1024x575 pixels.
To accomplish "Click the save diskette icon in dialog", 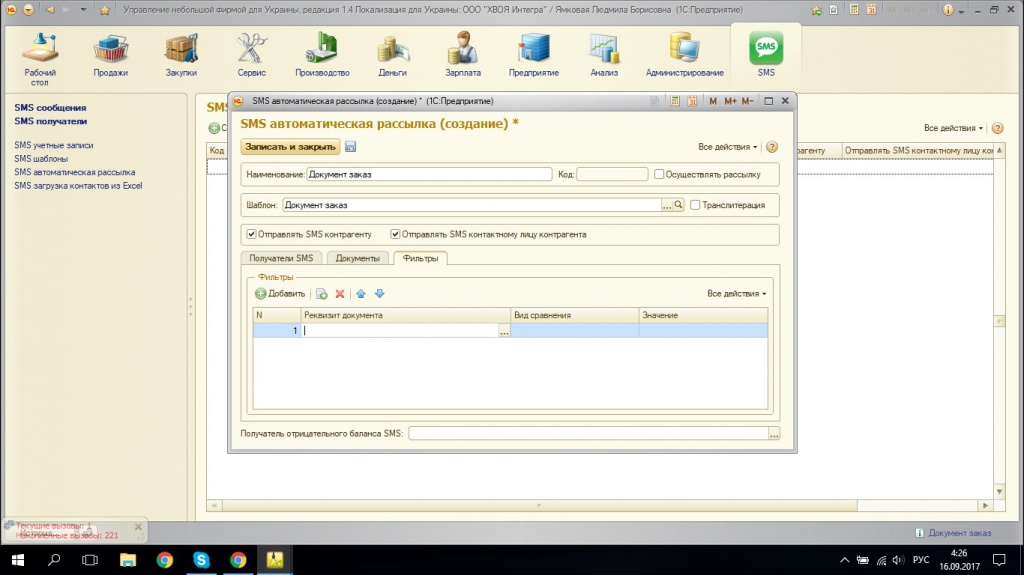I will 351,146.
